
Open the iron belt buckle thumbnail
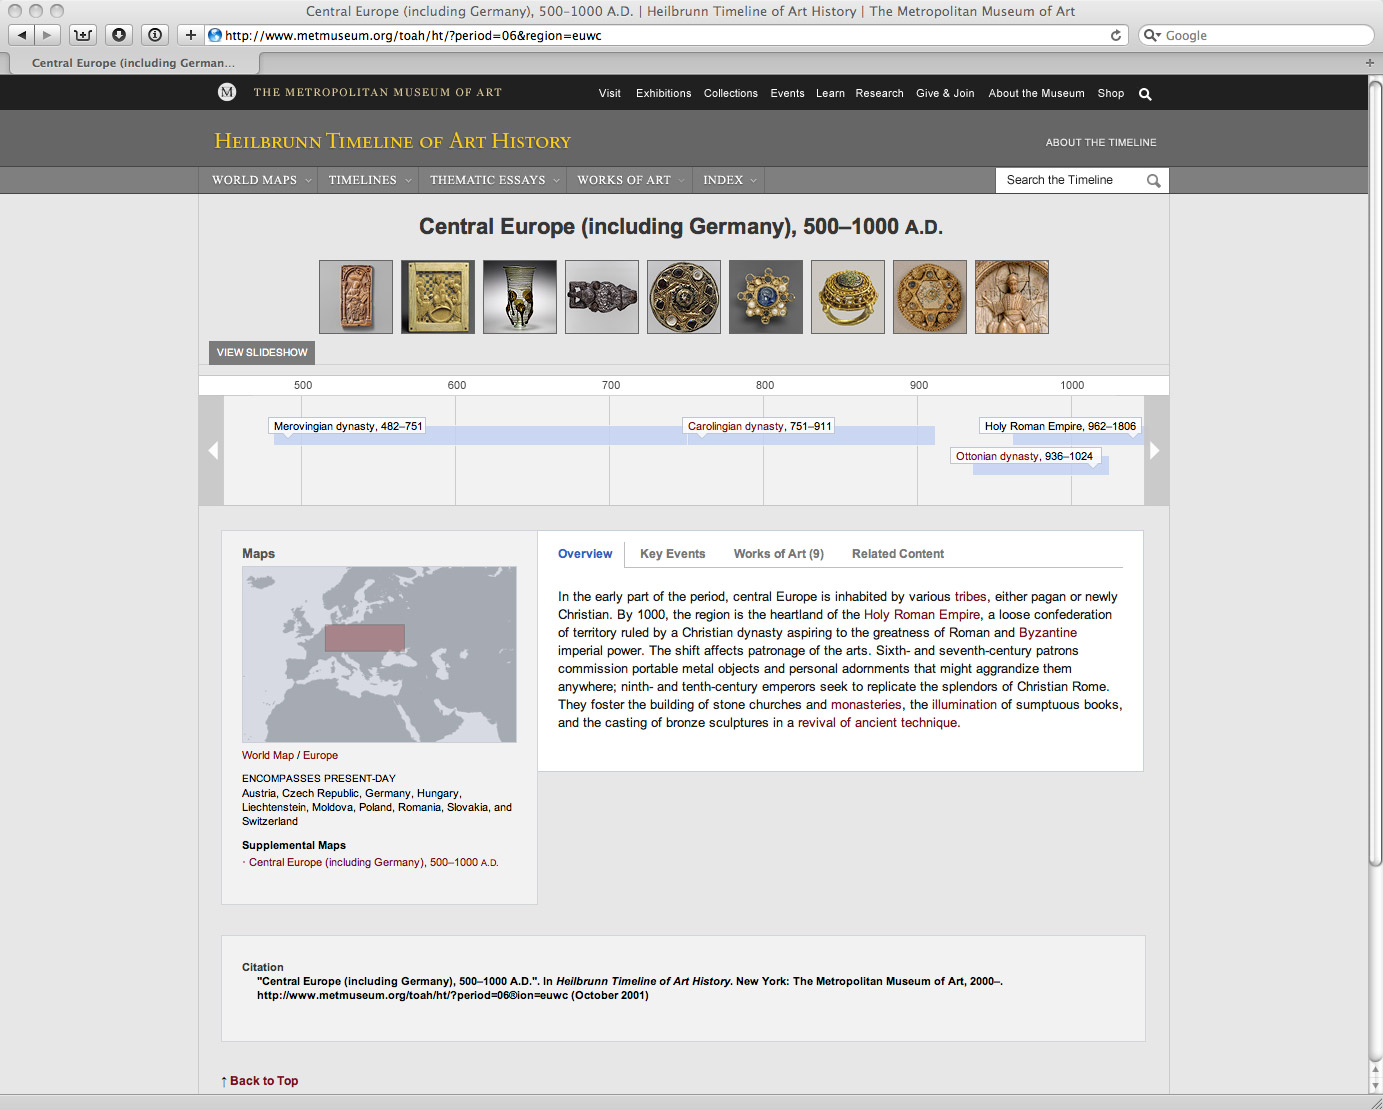pyautogui.click(x=602, y=297)
